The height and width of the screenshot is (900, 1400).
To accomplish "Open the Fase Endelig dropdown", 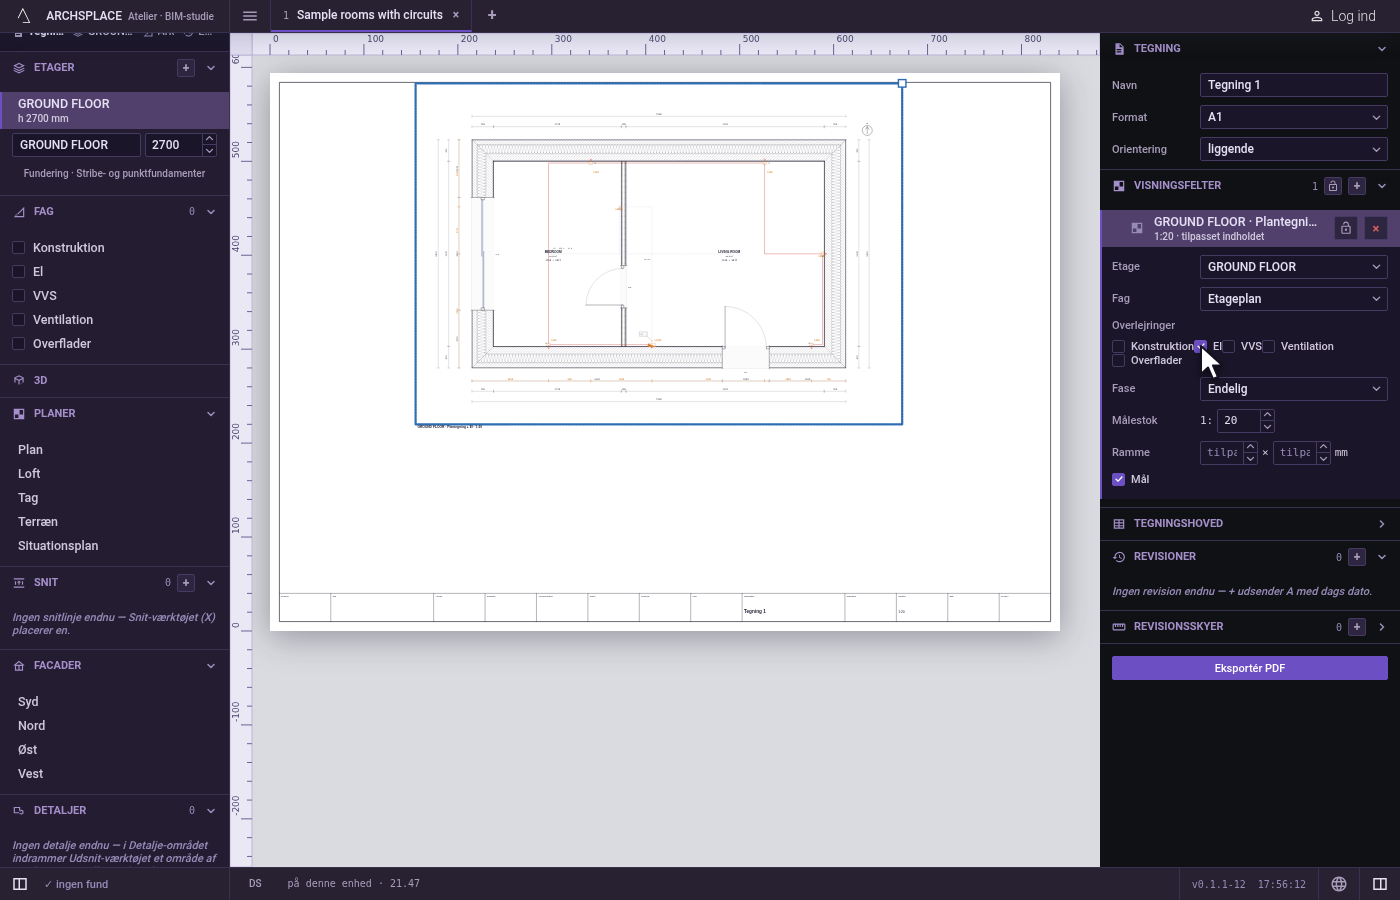I will [1293, 389].
